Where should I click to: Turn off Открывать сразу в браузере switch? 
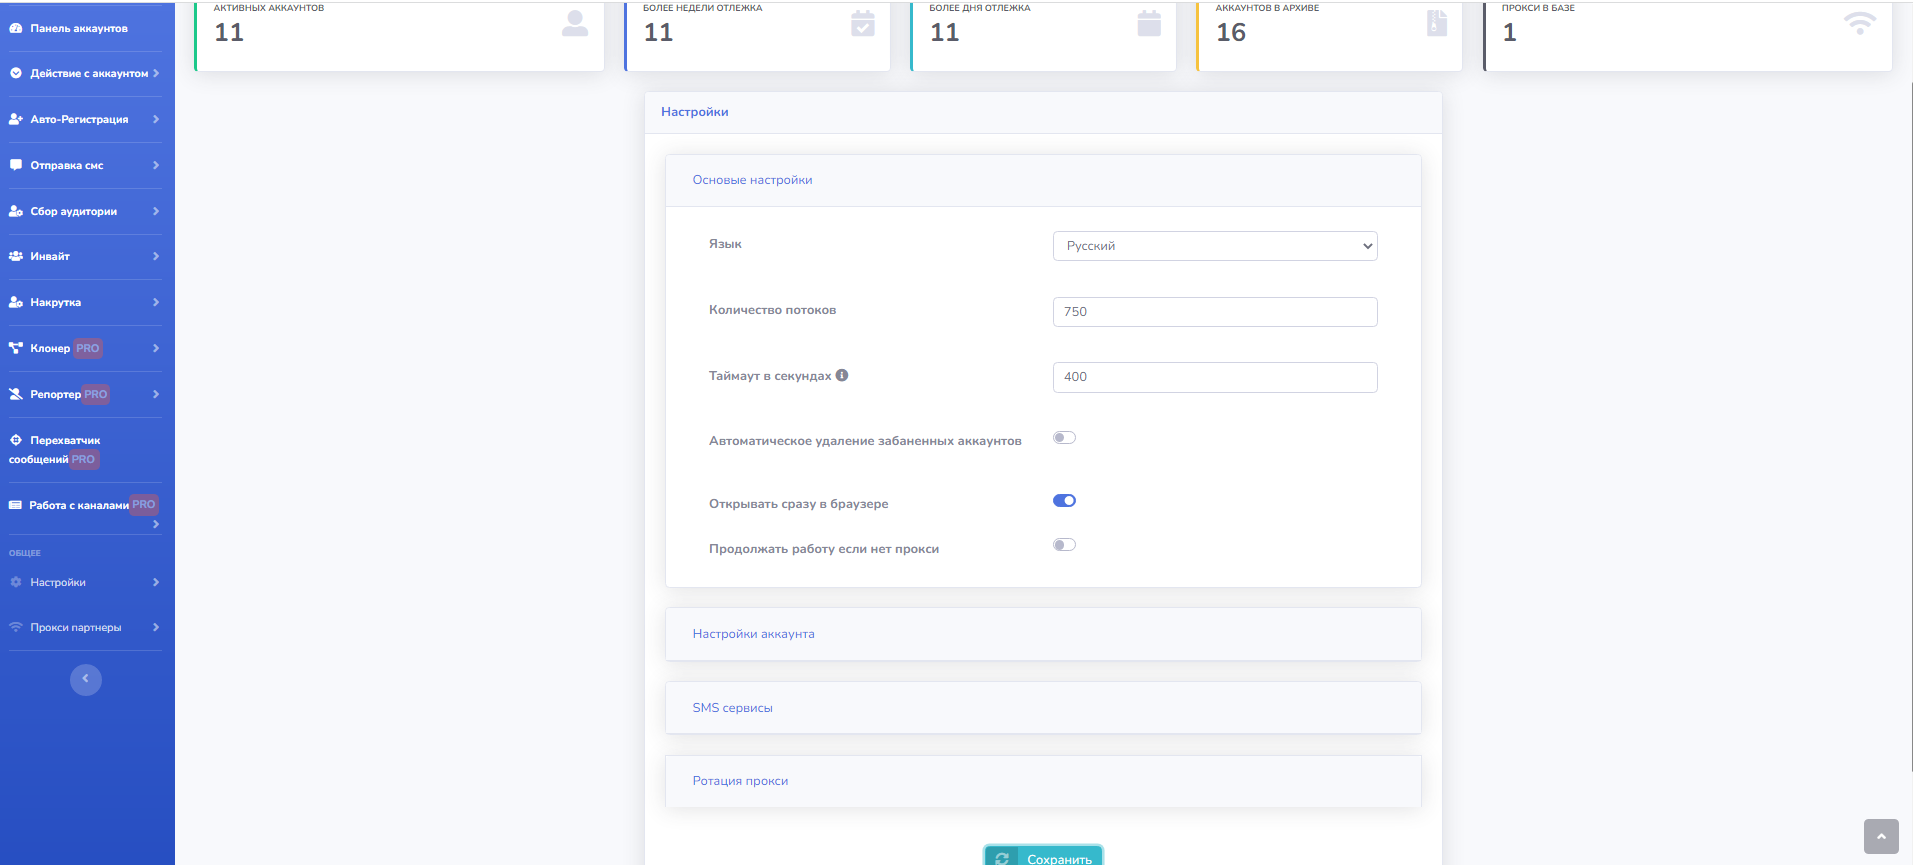point(1064,501)
